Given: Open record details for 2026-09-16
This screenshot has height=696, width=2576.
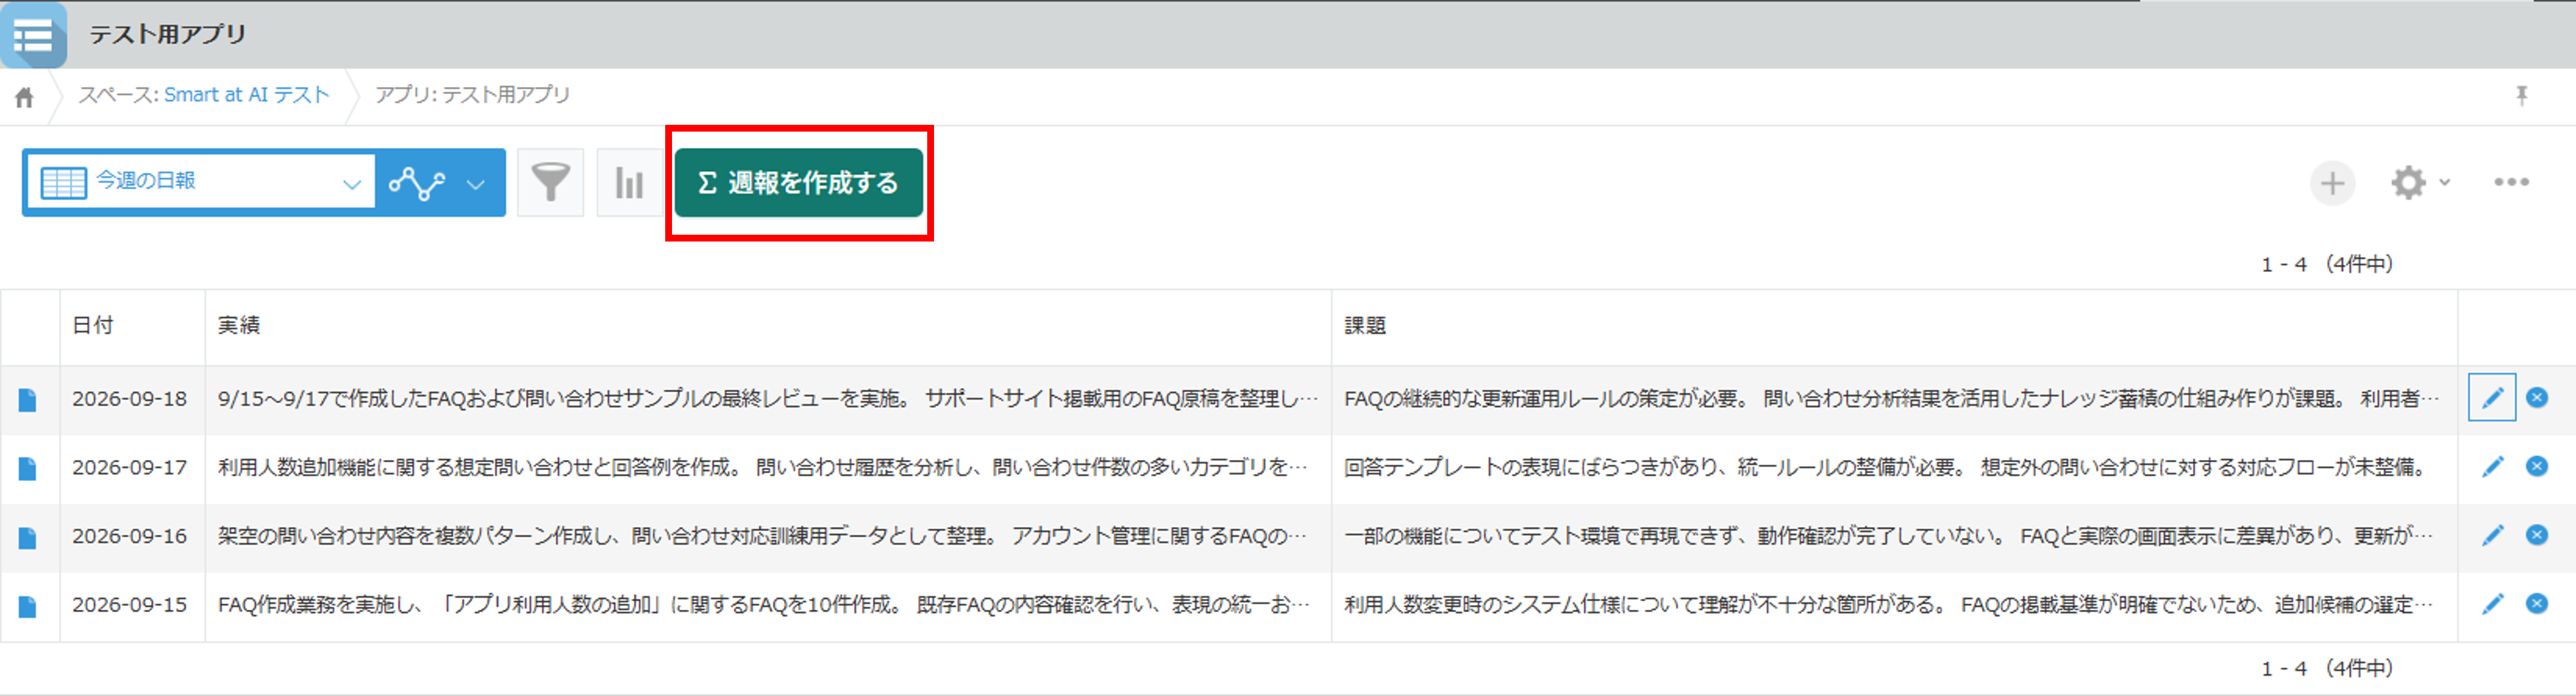Looking at the screenshot, I should click(x=28, y=537).
